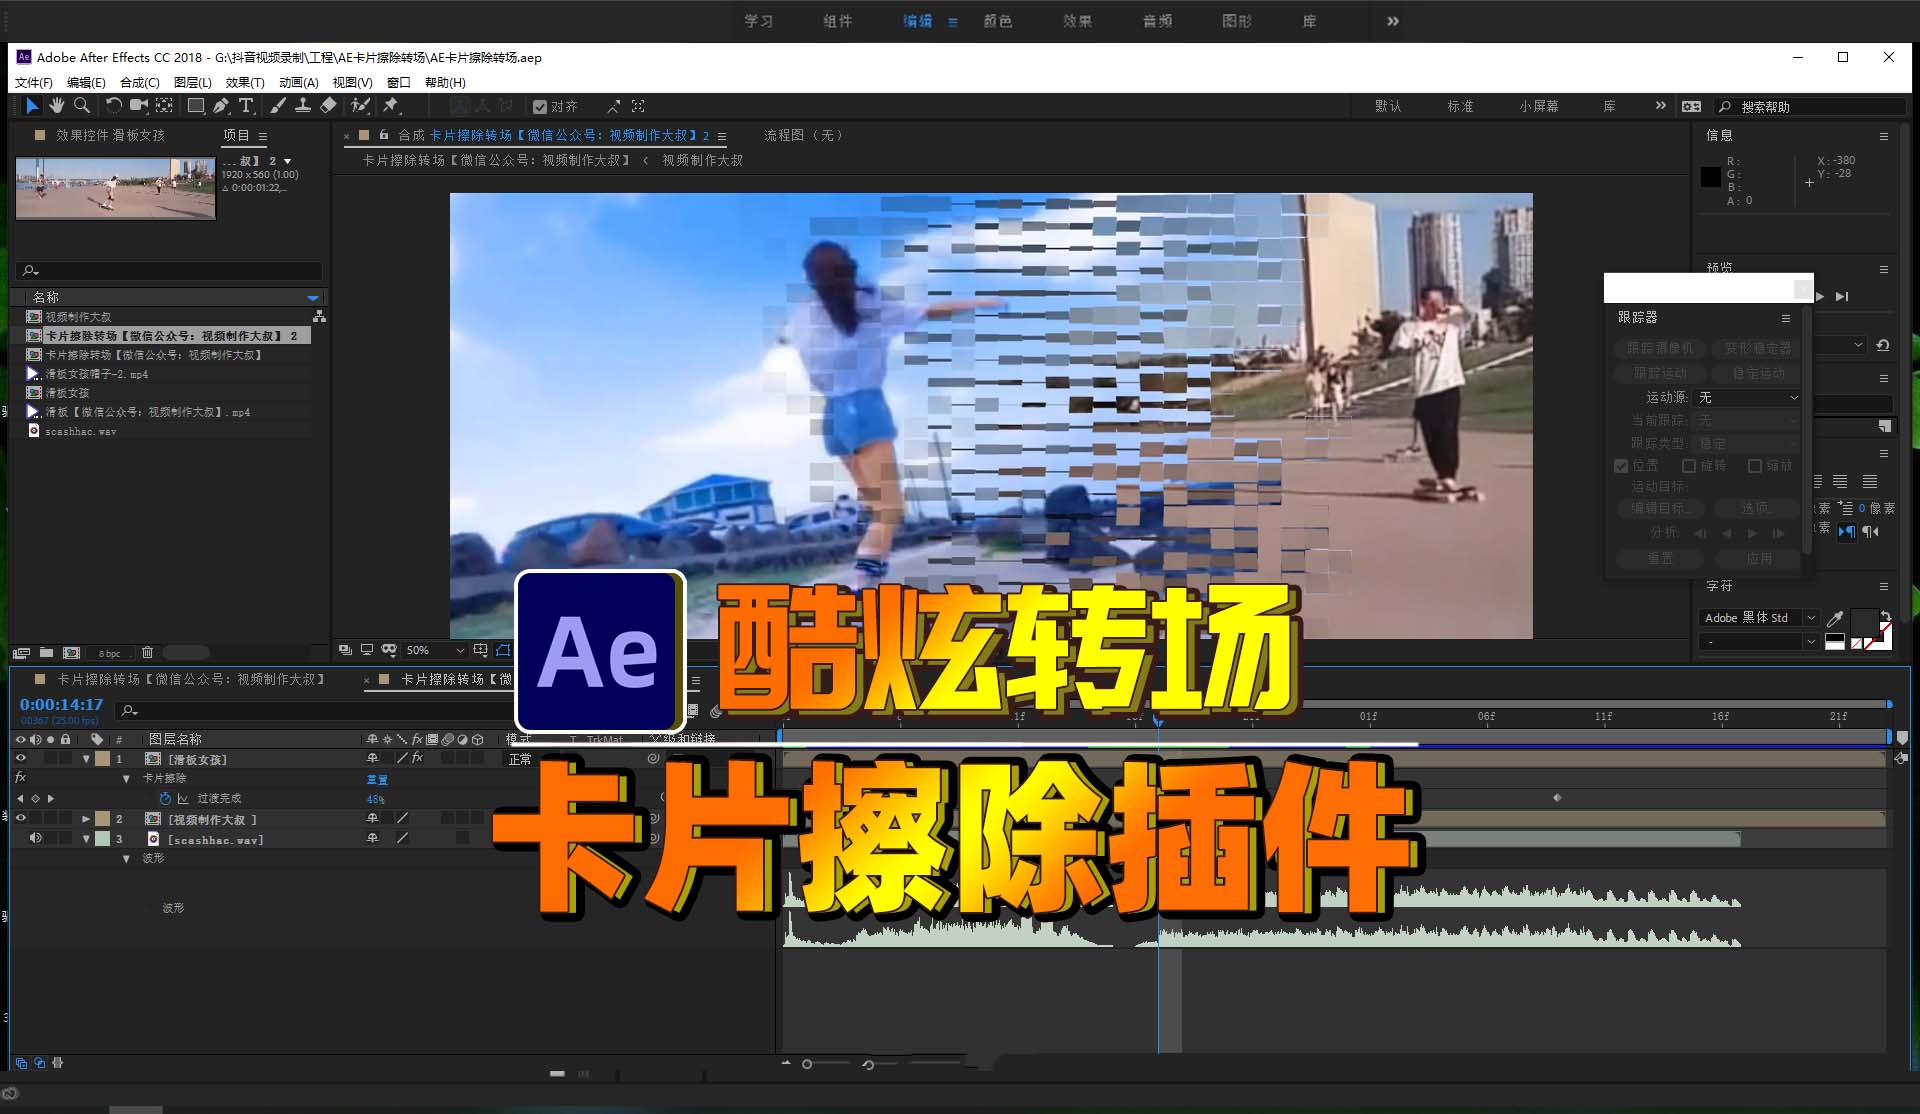Hide the 视频制作大叔 layer with eye icon

[20, 819]
